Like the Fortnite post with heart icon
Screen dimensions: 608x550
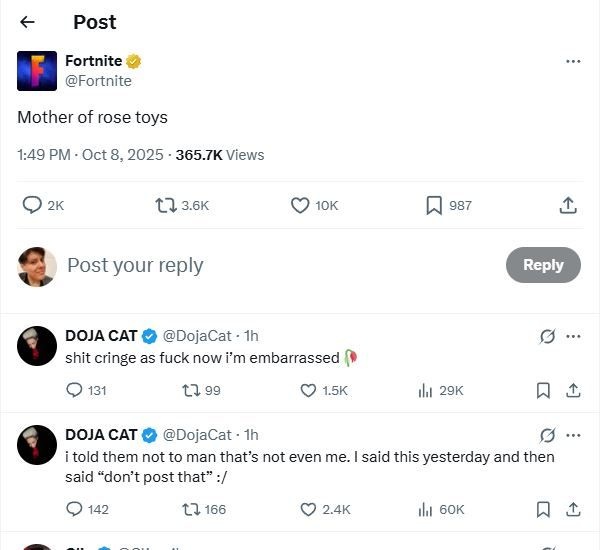click(x=300, y=205)
